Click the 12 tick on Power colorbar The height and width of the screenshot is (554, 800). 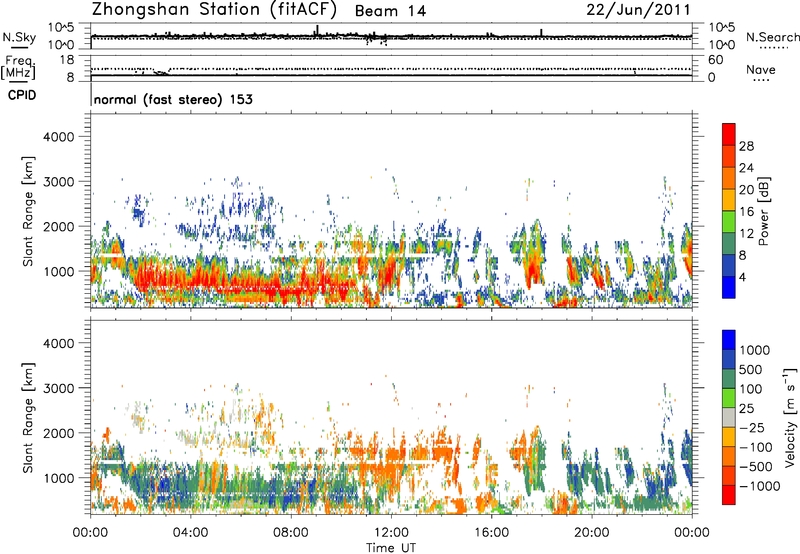click(746, 234)
